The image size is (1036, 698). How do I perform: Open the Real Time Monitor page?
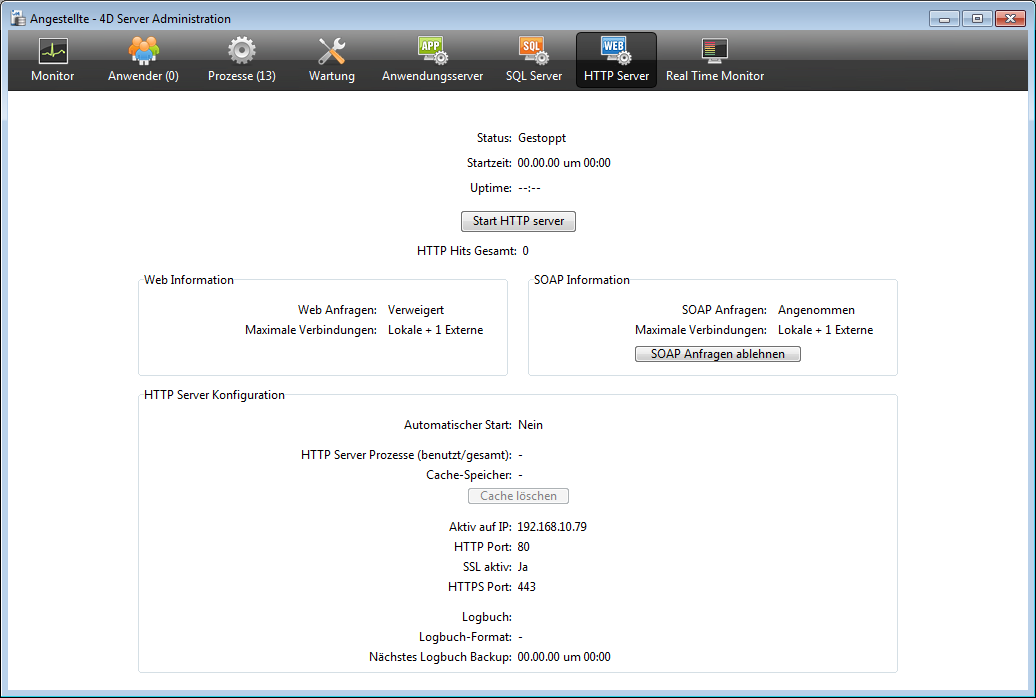tap(714, 60)
